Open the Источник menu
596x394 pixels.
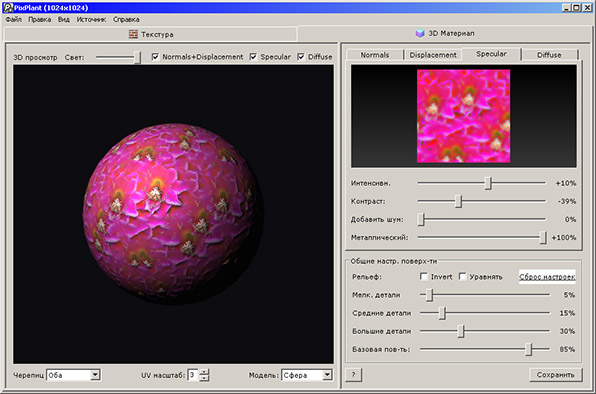[91, 19]
